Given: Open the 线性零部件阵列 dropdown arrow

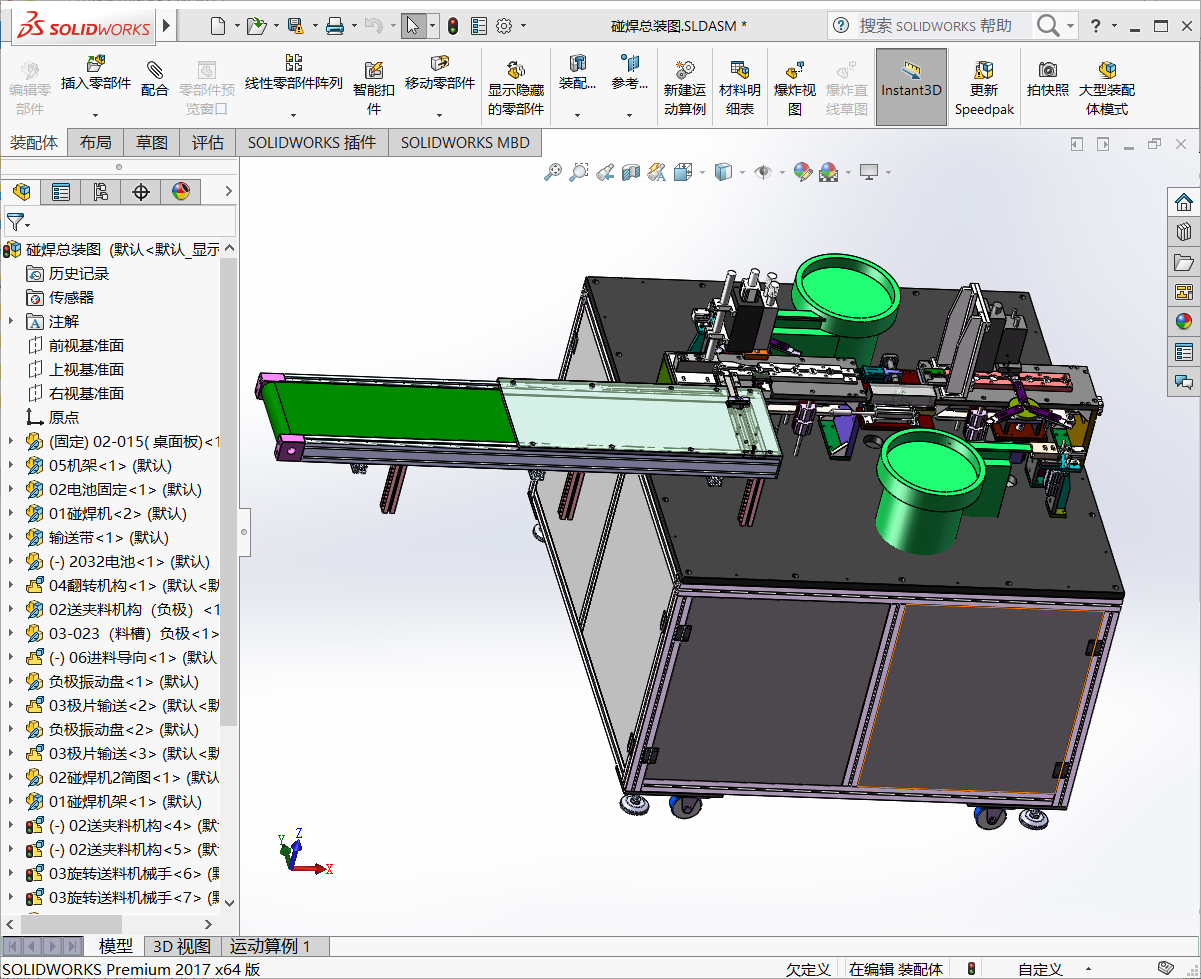Looking at the screenshot, I should [293, 115].
